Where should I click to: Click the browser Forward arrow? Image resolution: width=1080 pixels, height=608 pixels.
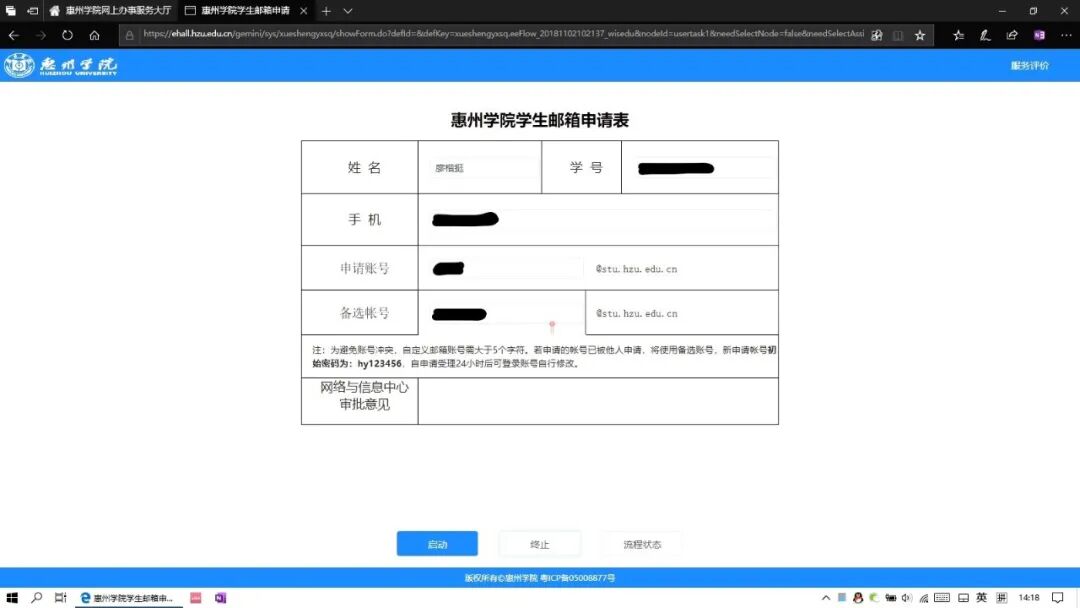pos(41,35)
